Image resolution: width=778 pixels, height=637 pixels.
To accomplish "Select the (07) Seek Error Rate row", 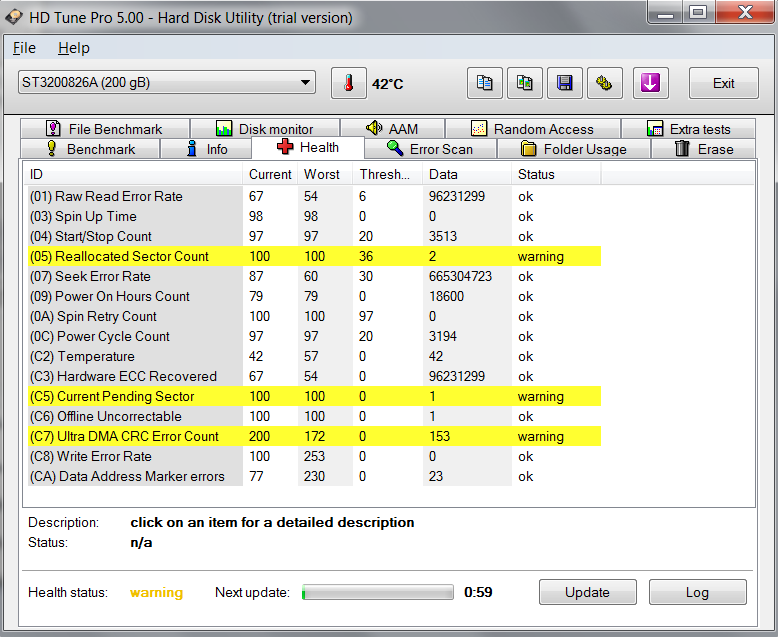I will click(314, 276).
